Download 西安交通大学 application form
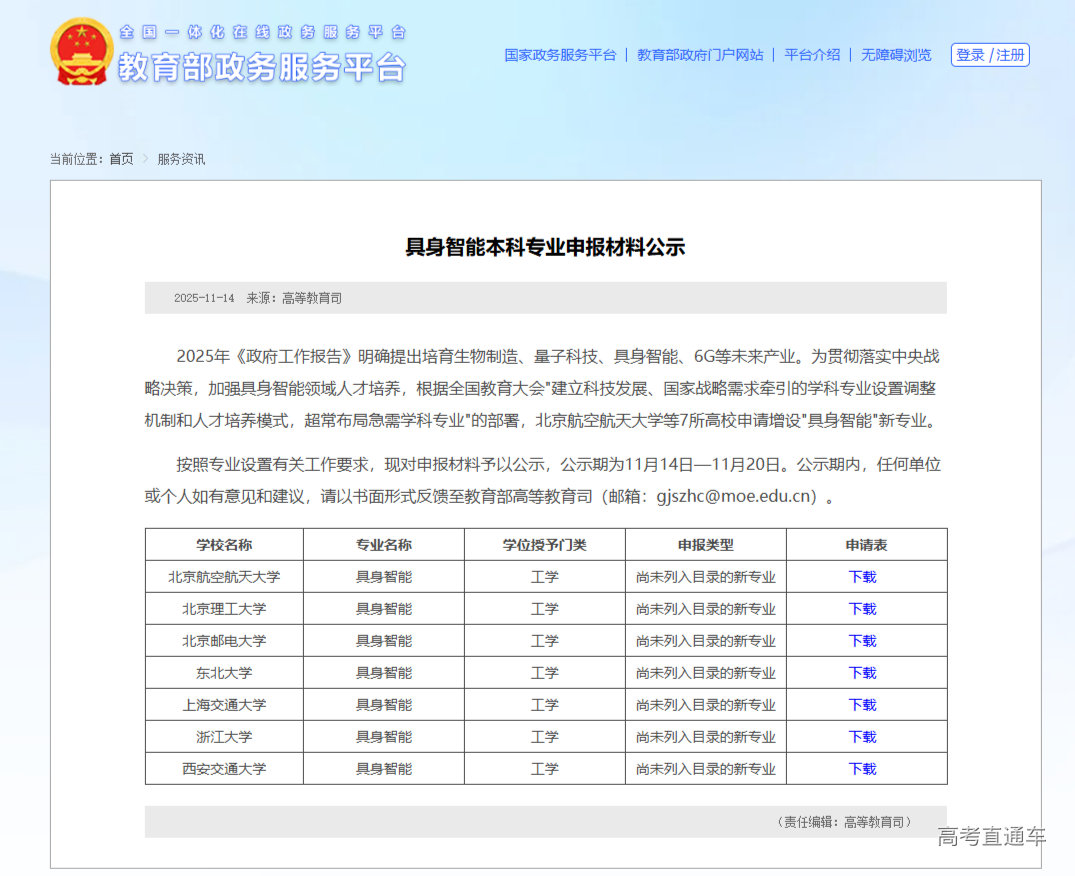 coord(862,768)
